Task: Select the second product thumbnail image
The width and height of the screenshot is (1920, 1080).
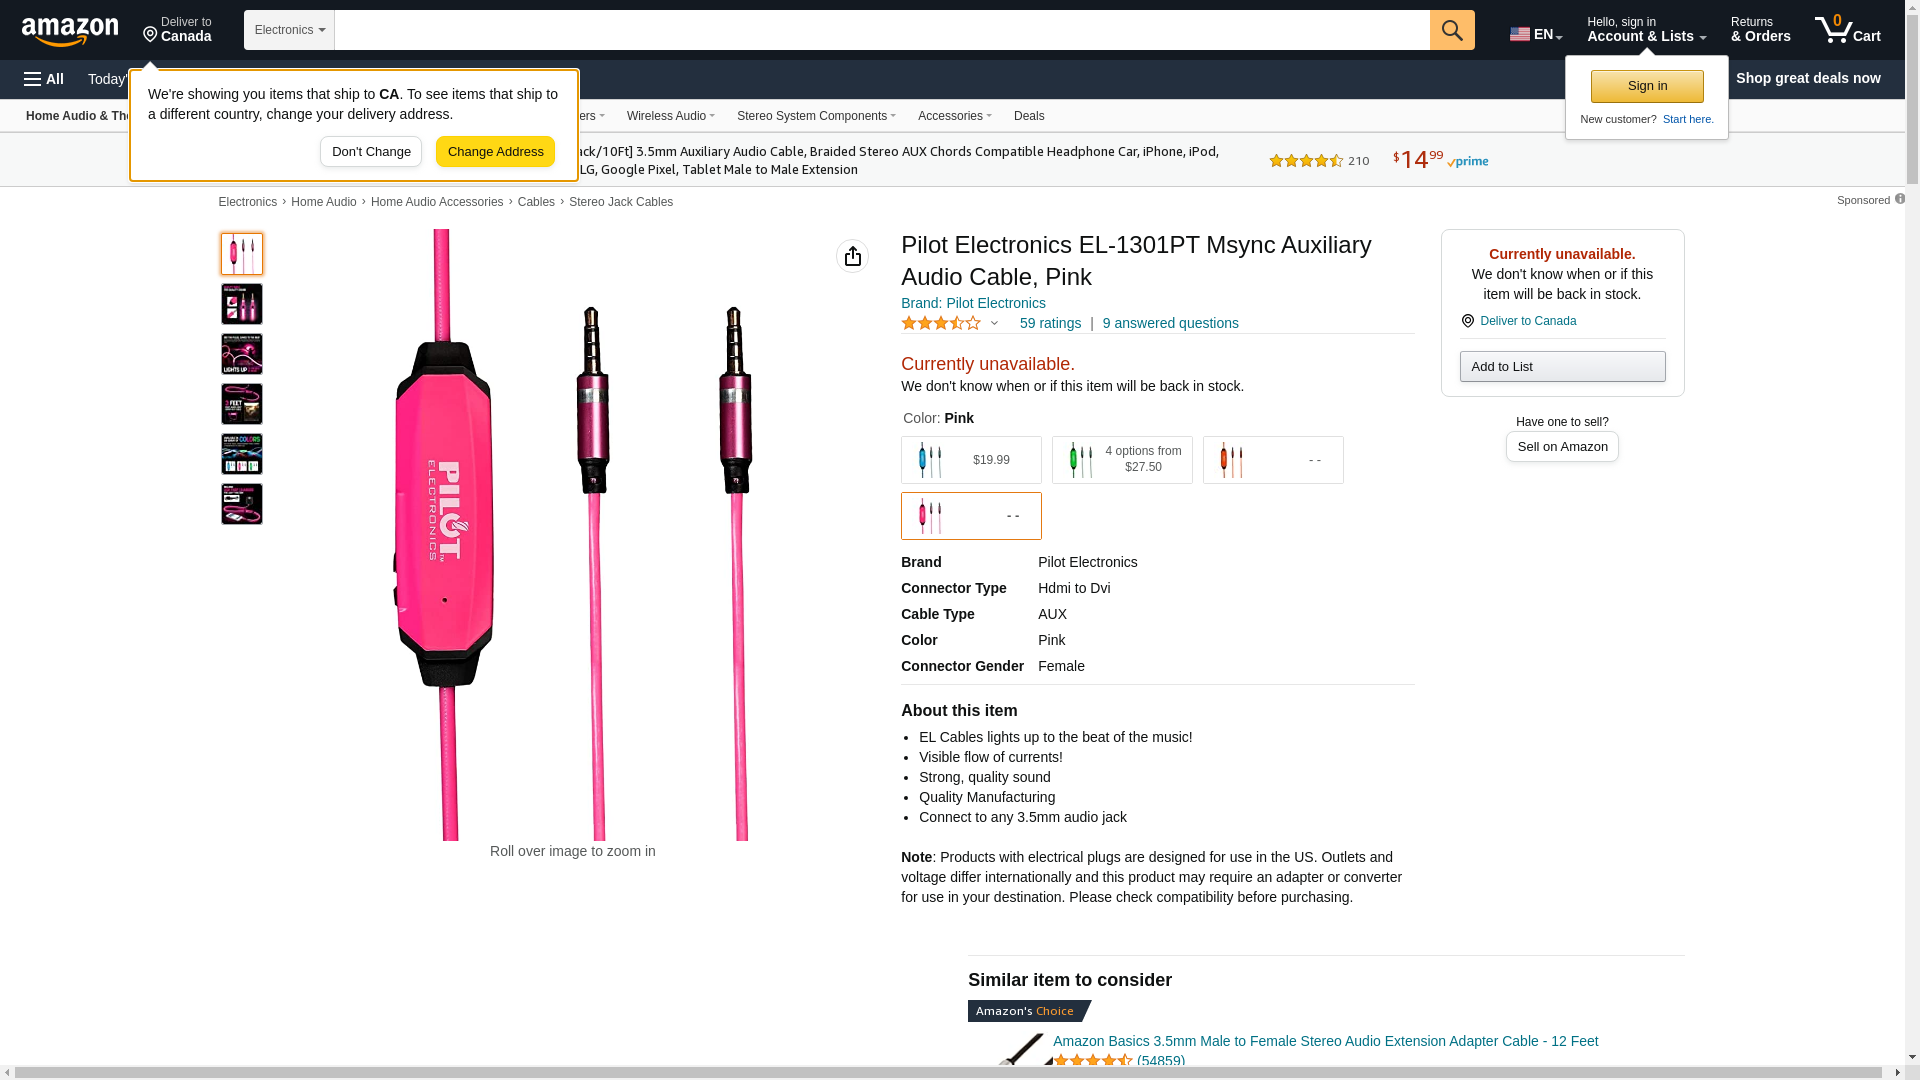Action: coord(242,304)
